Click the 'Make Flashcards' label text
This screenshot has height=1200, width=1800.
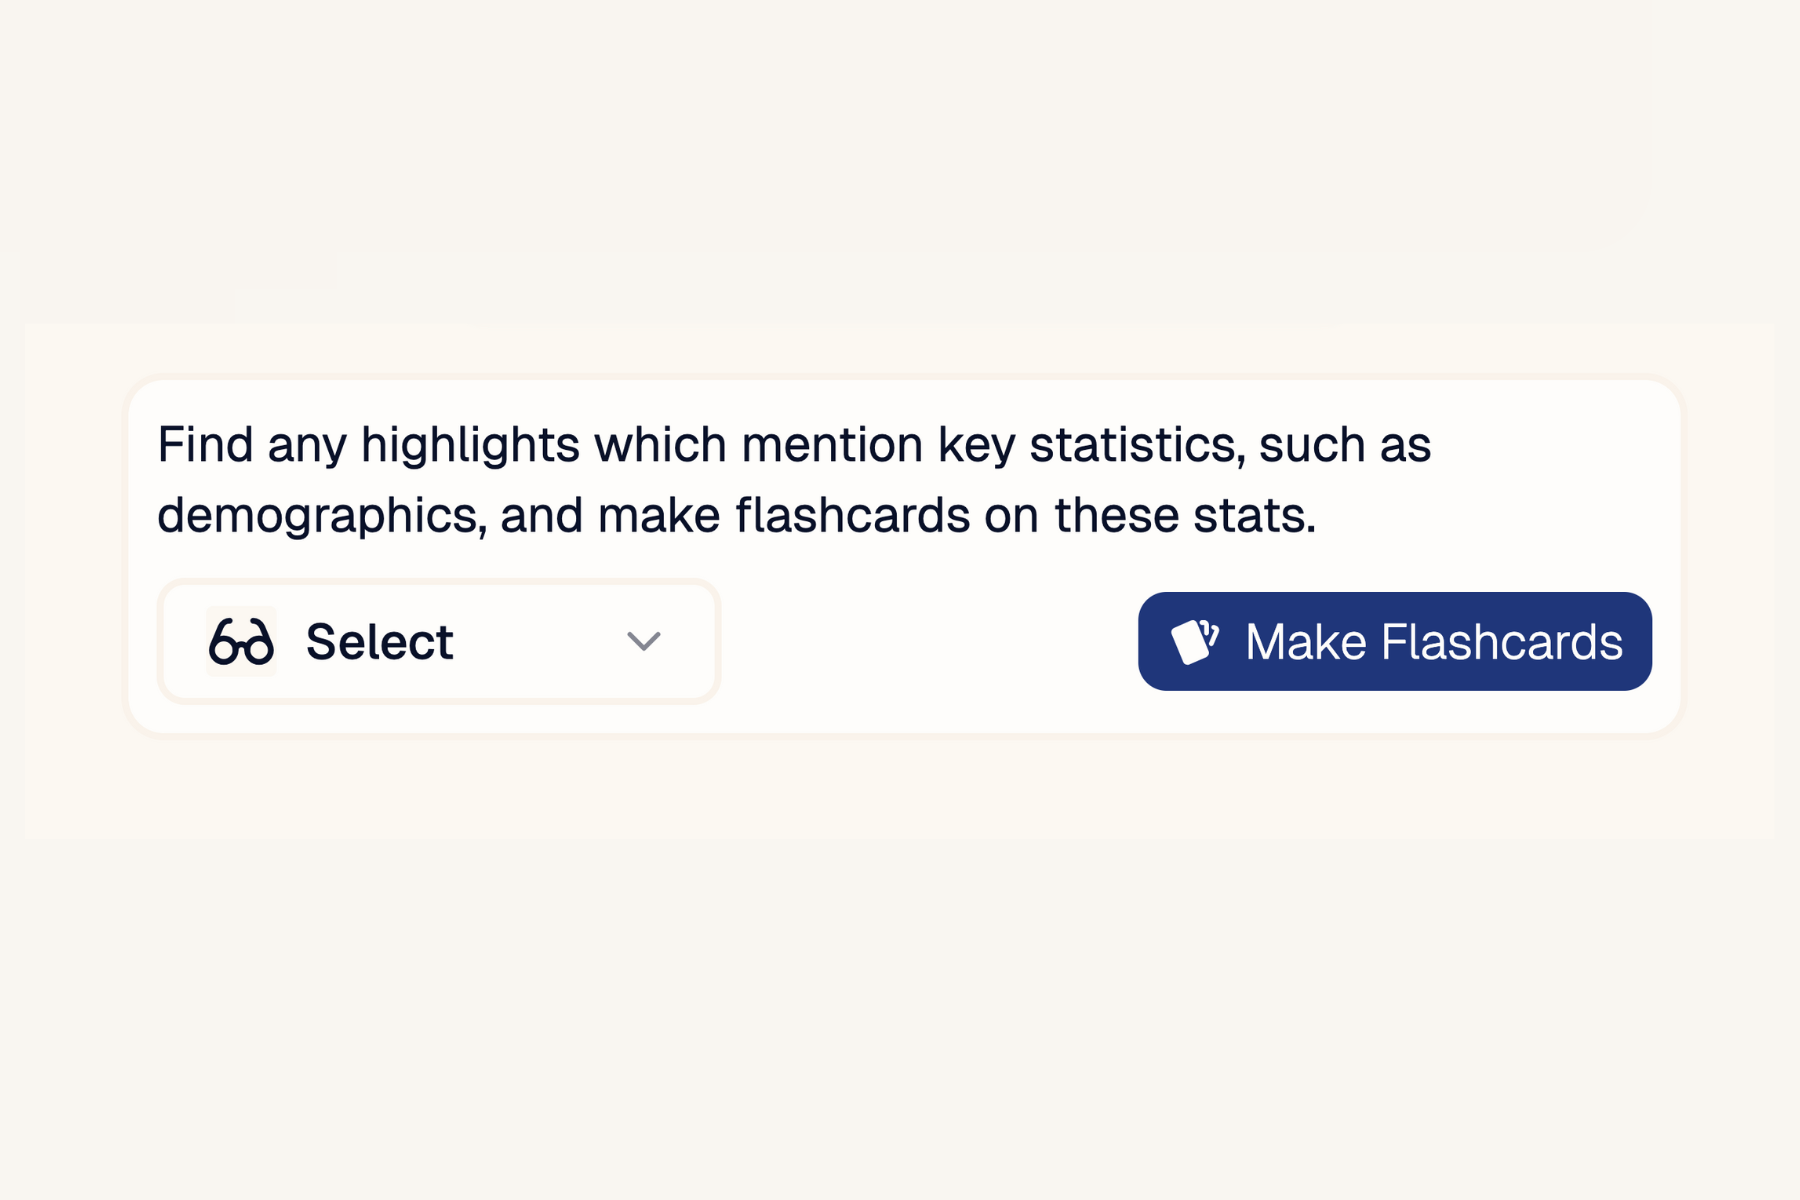pyautogui.click(x=1434, y=641)
